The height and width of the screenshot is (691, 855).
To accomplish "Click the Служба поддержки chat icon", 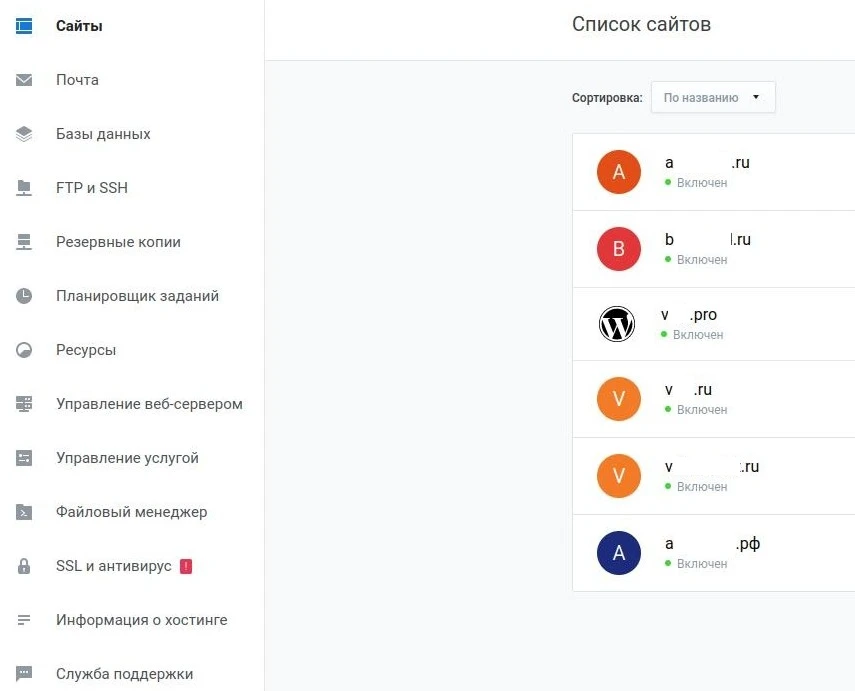I will point(25,673).
